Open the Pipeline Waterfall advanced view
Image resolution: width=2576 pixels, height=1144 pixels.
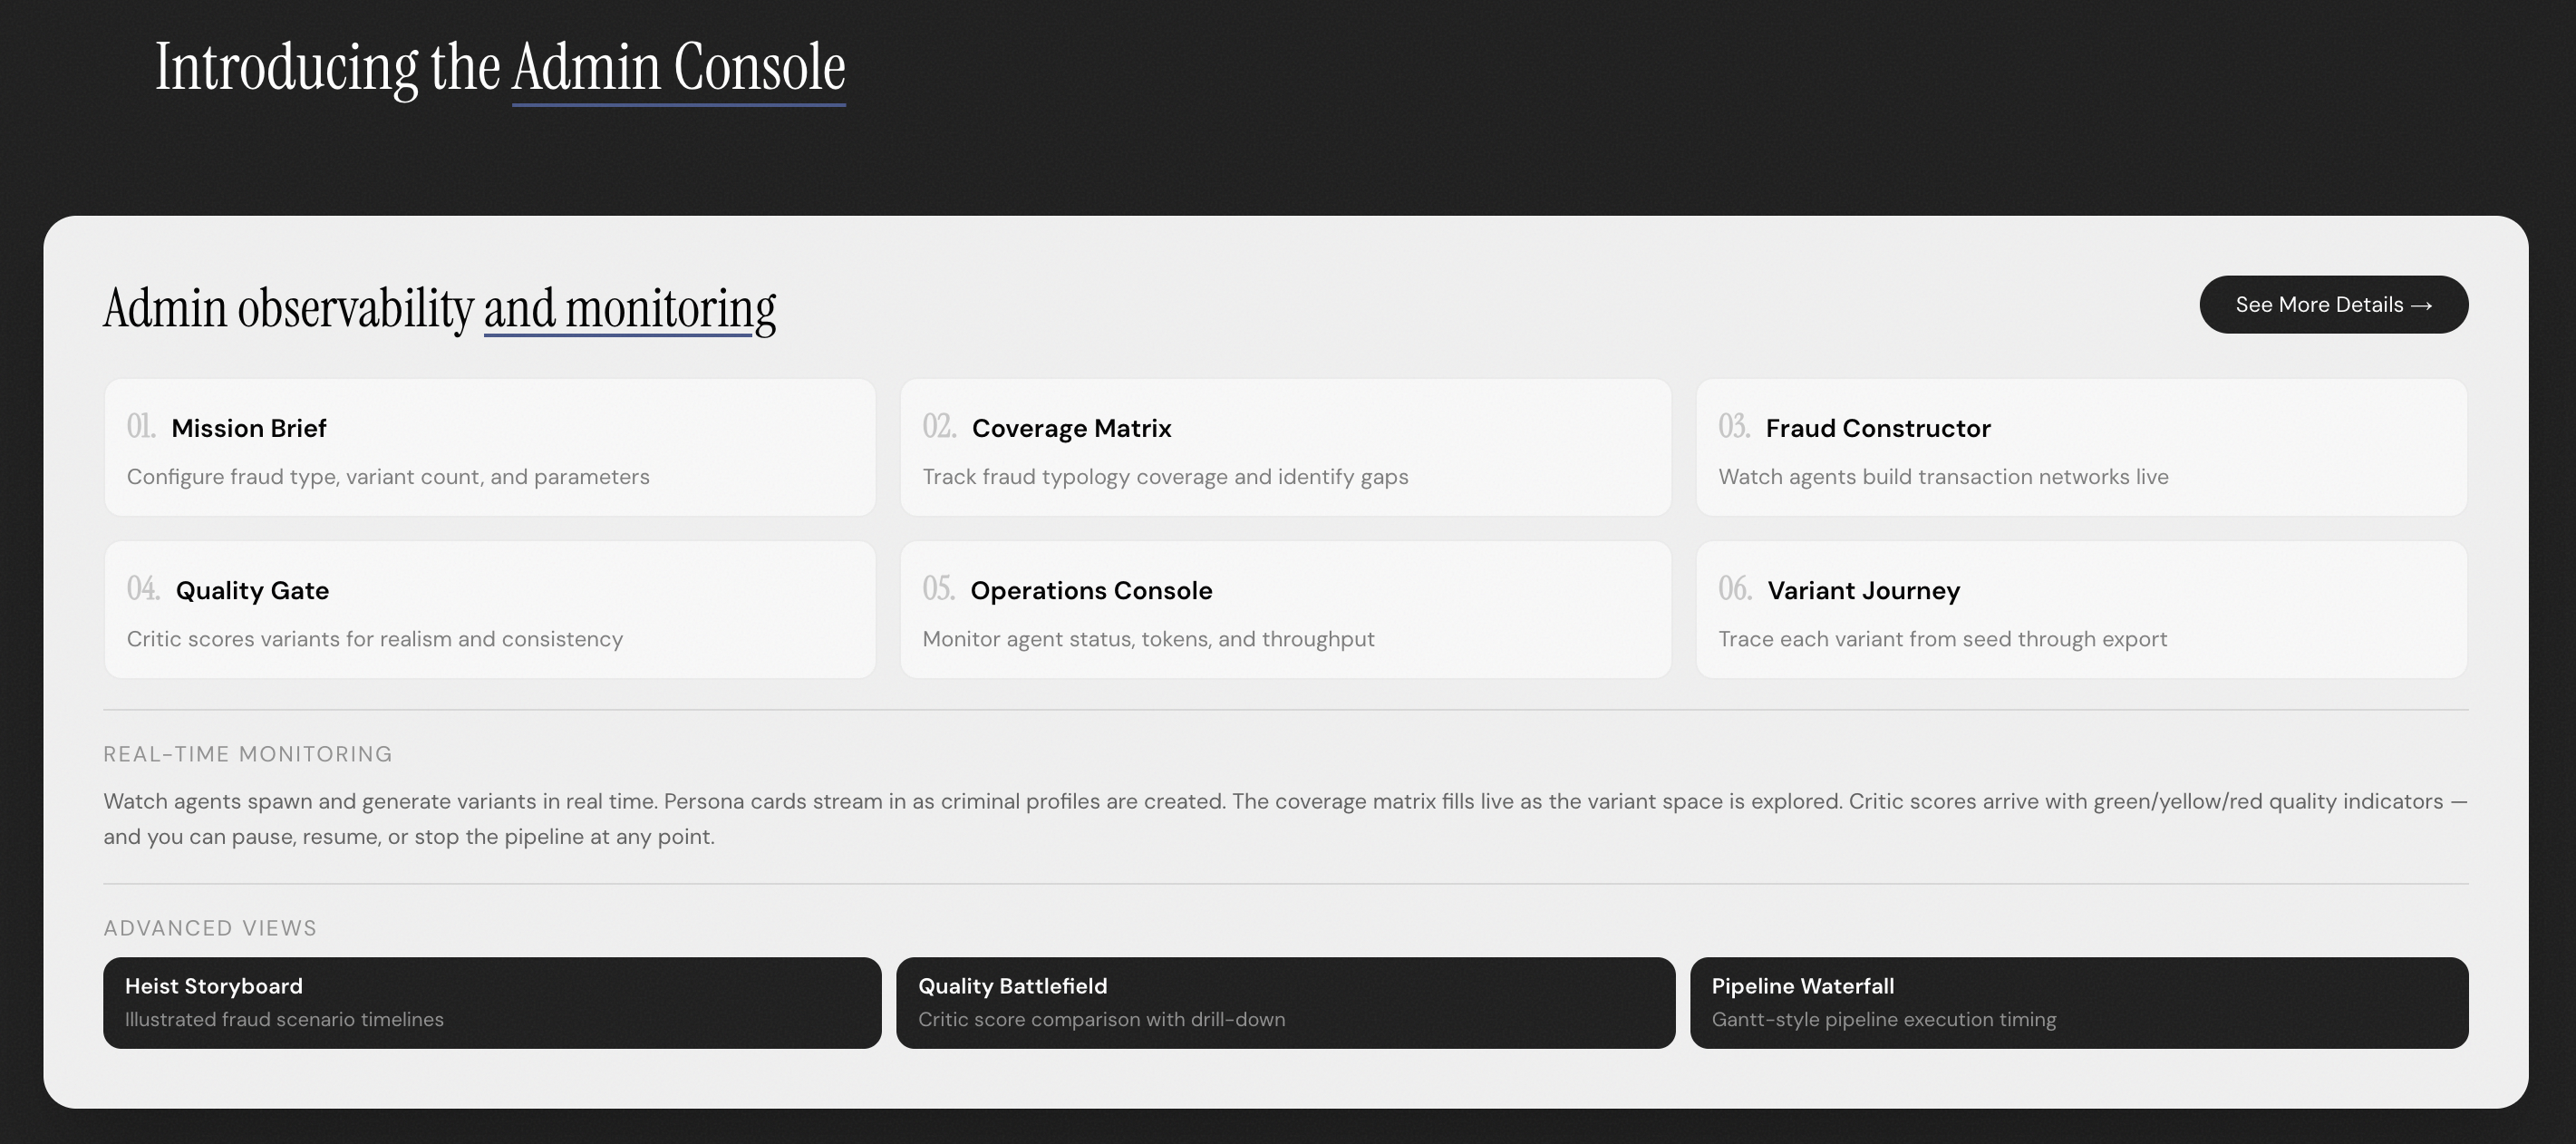pyautogui.click(x=2078, y=1003)
